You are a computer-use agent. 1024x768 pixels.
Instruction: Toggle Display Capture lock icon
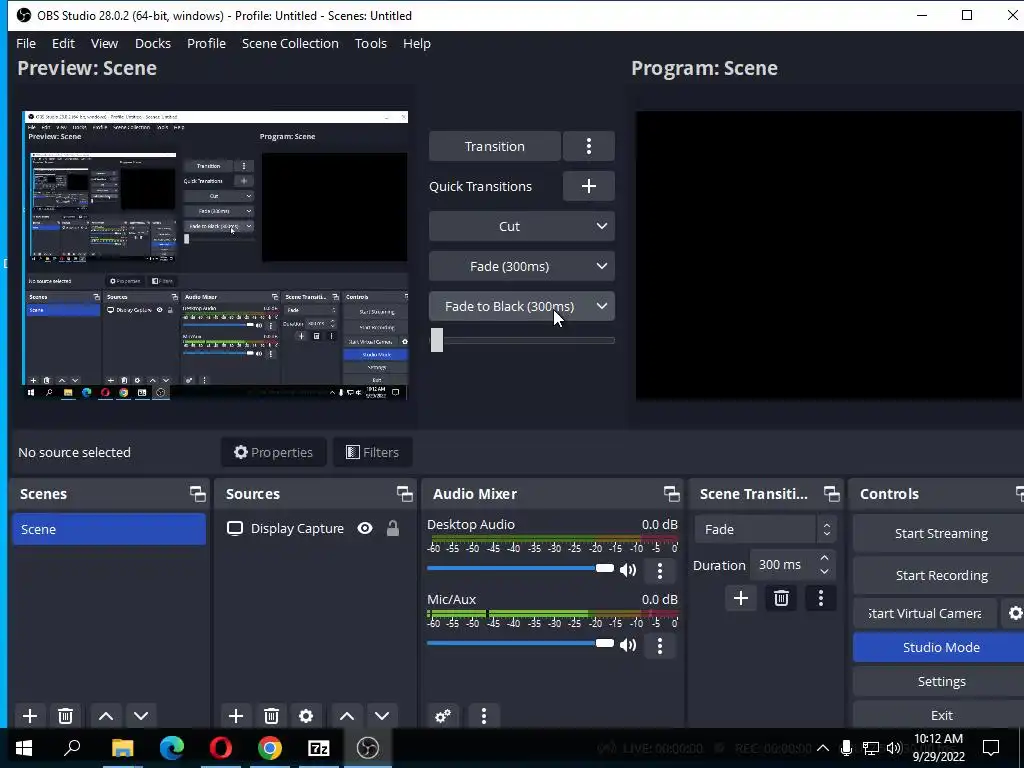click(x=392, y=528)
